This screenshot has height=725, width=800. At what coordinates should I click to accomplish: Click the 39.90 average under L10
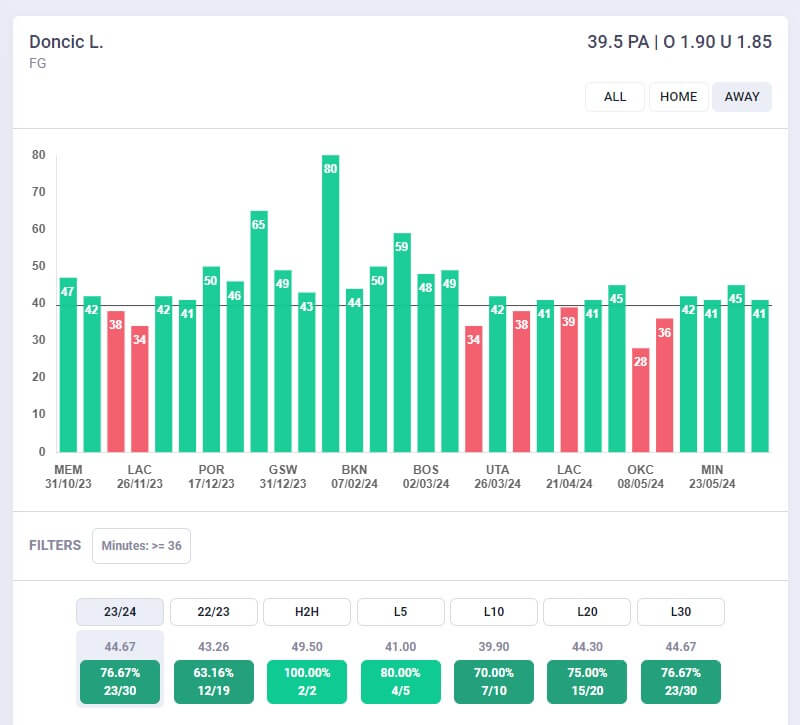pyautogui.click(x=494, y=647)
